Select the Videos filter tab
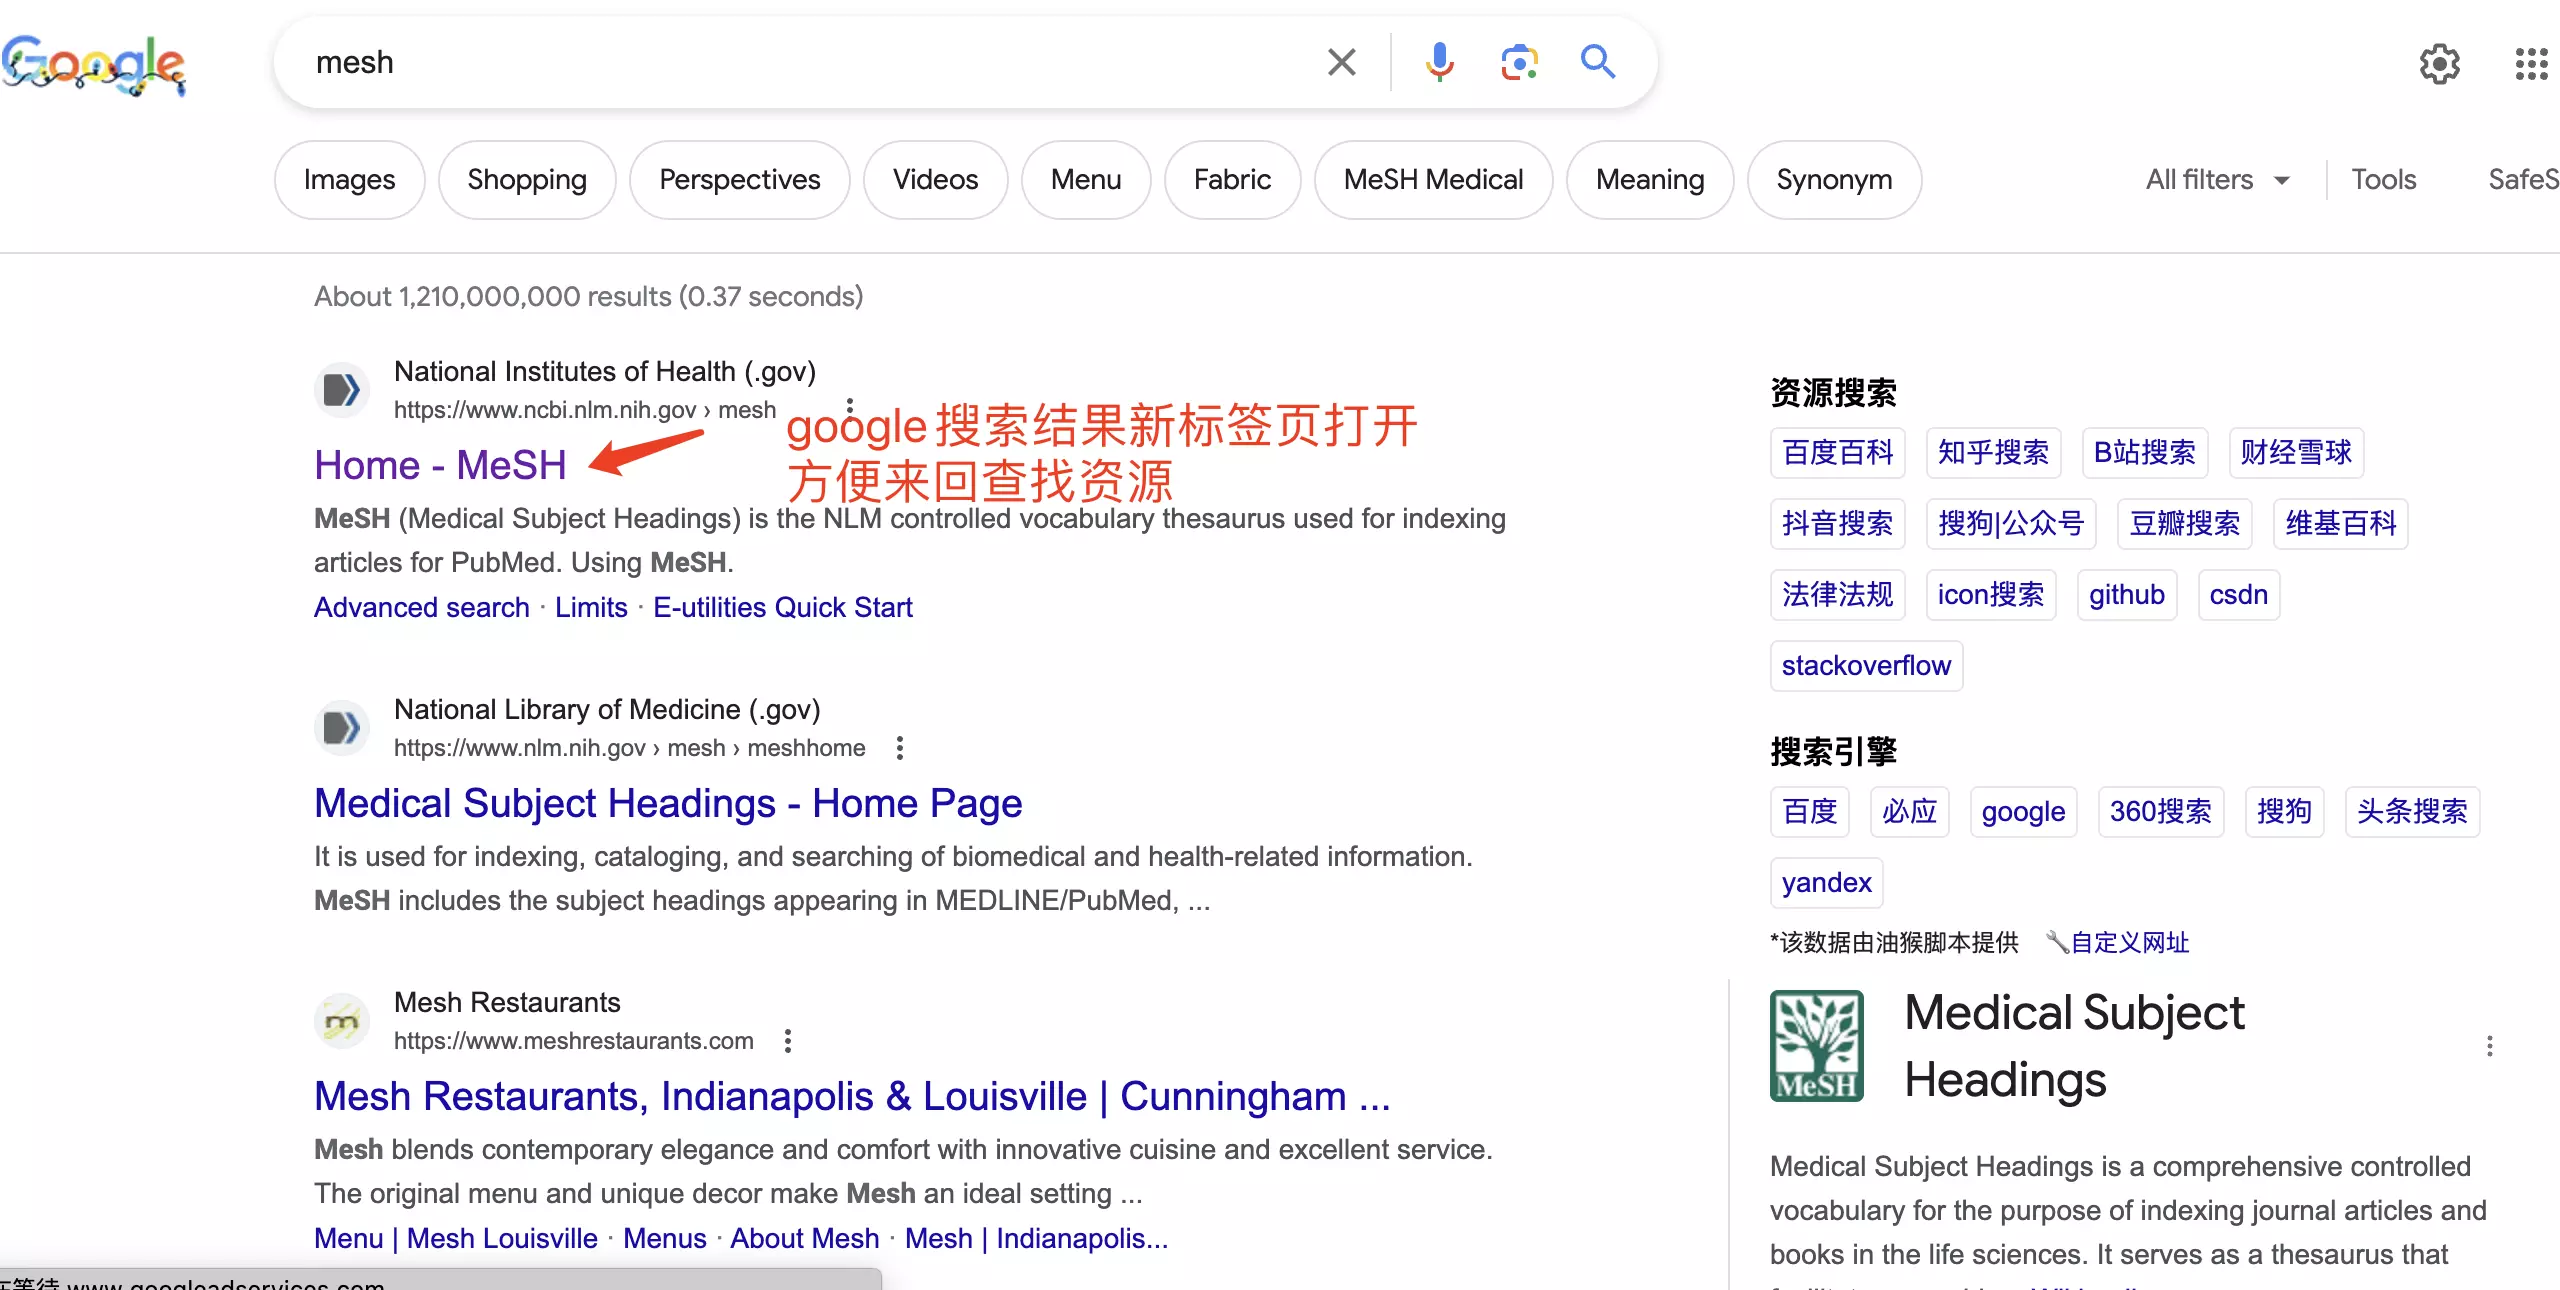Viewport: 2560px width, 1290px height. pos(935,180)
